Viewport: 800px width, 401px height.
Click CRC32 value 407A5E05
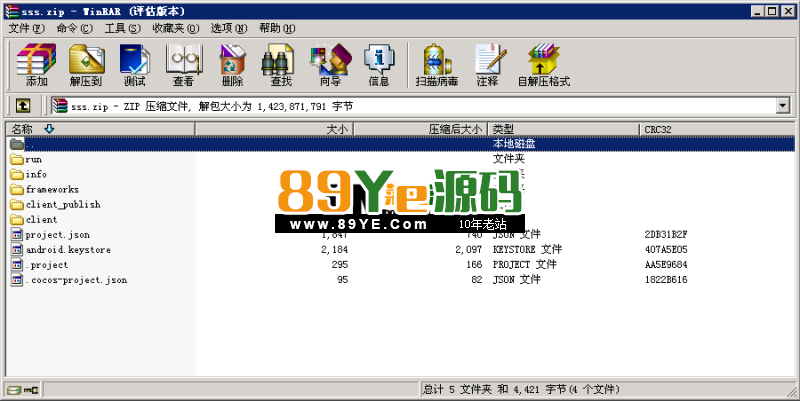pyautogui.click(x=666, y=249)
